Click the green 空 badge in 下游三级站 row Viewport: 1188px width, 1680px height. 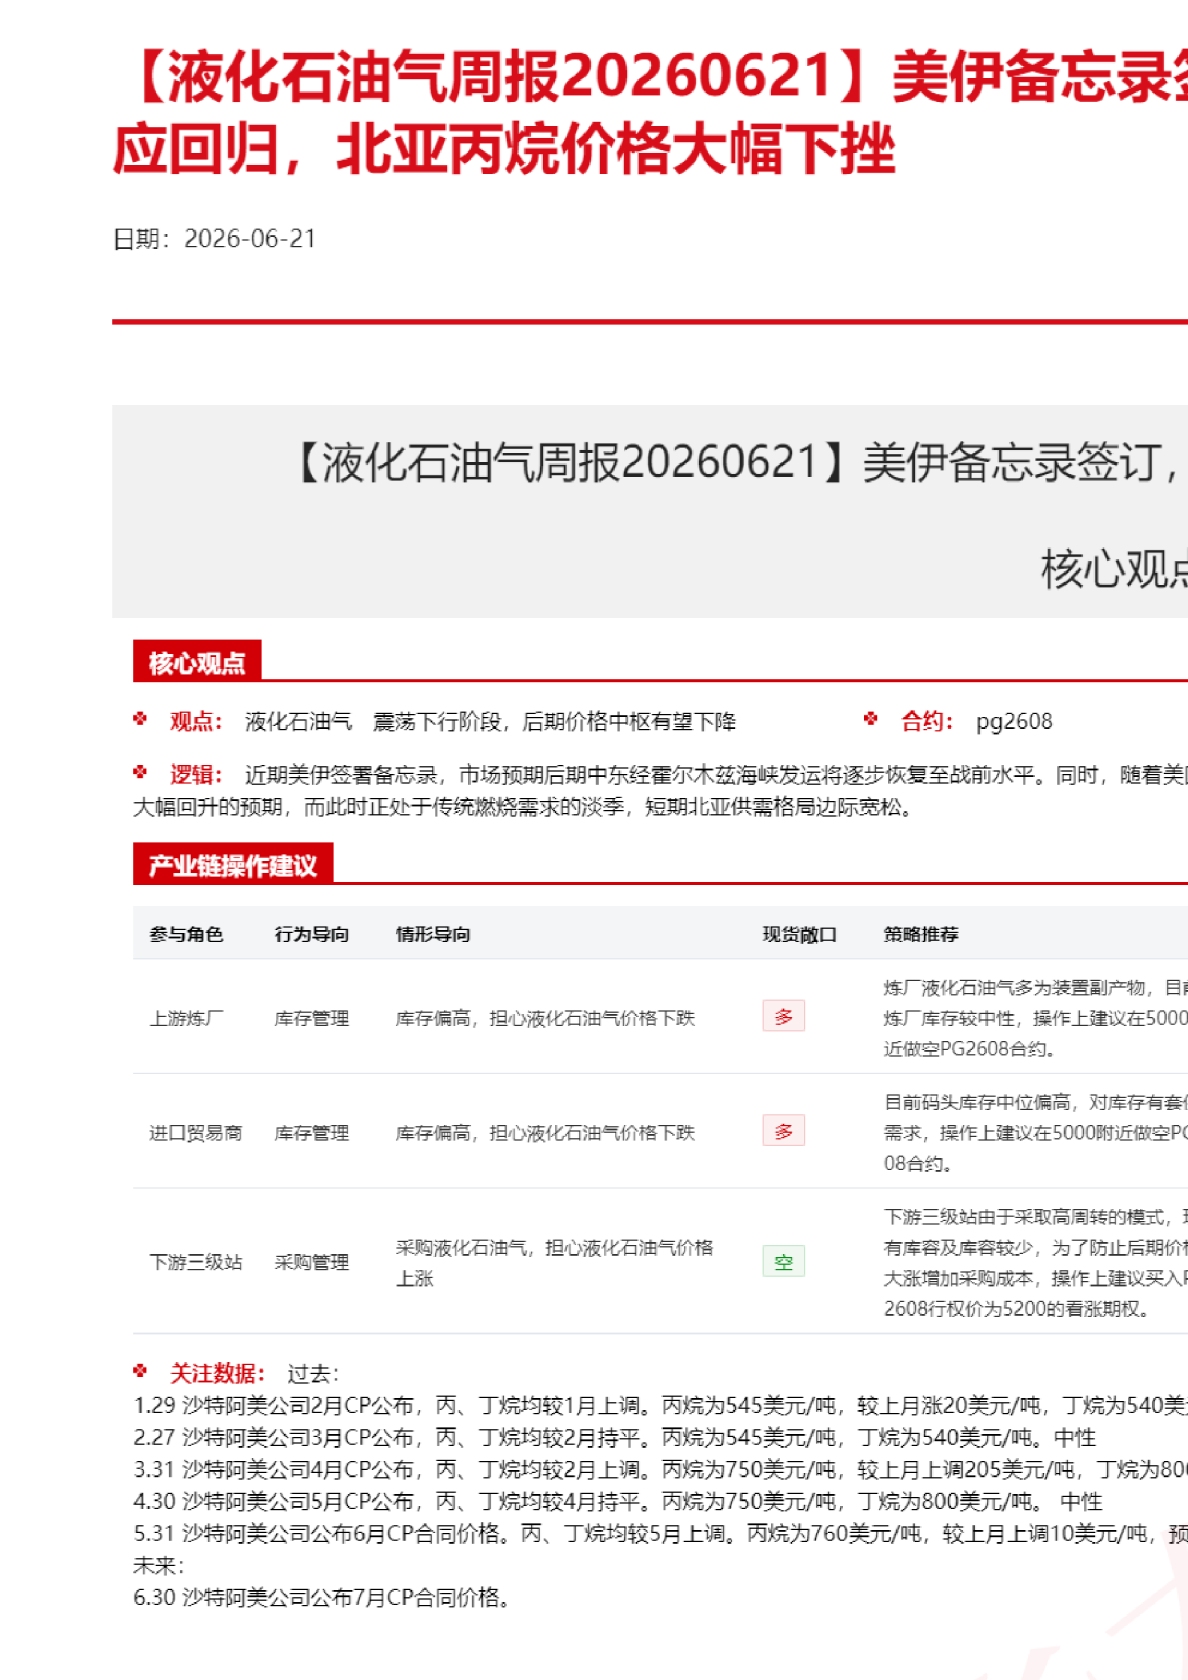[784, 1262]
